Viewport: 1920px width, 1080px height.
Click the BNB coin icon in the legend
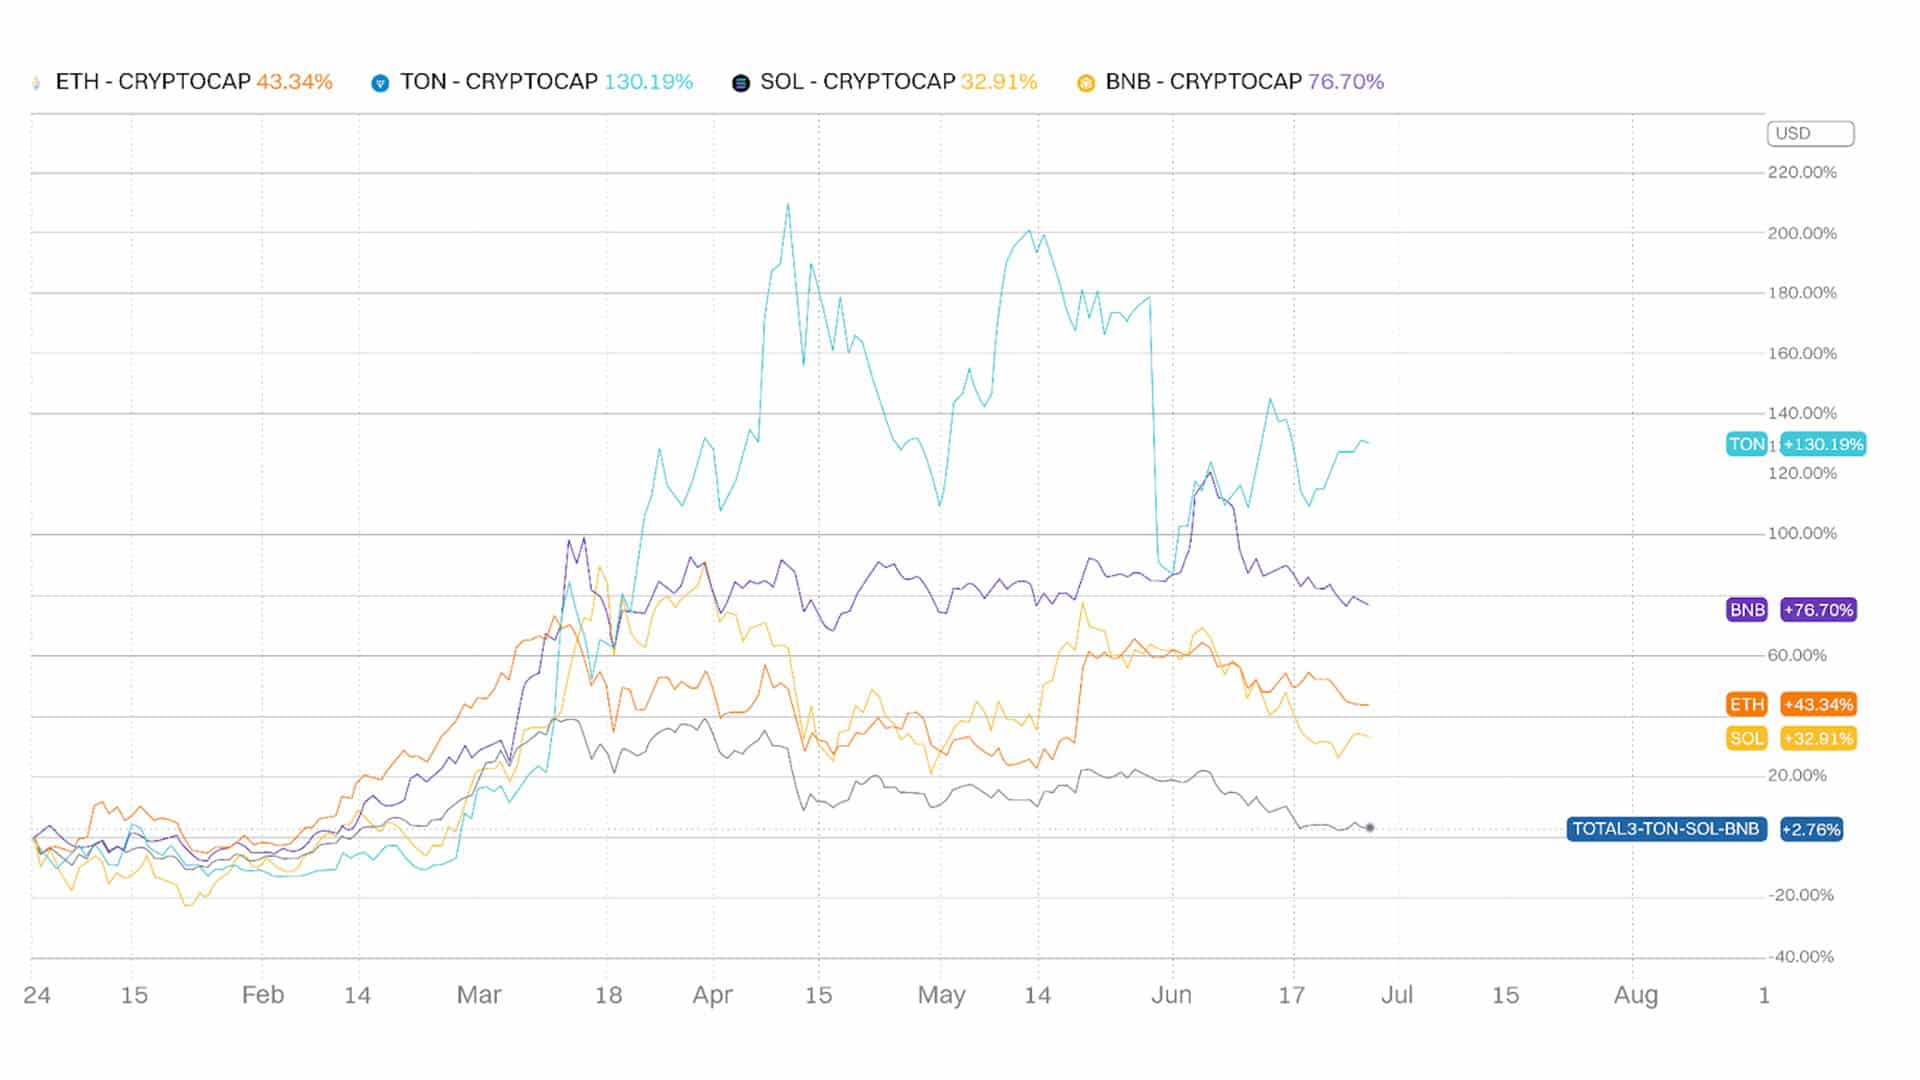tap(1086, 83)
